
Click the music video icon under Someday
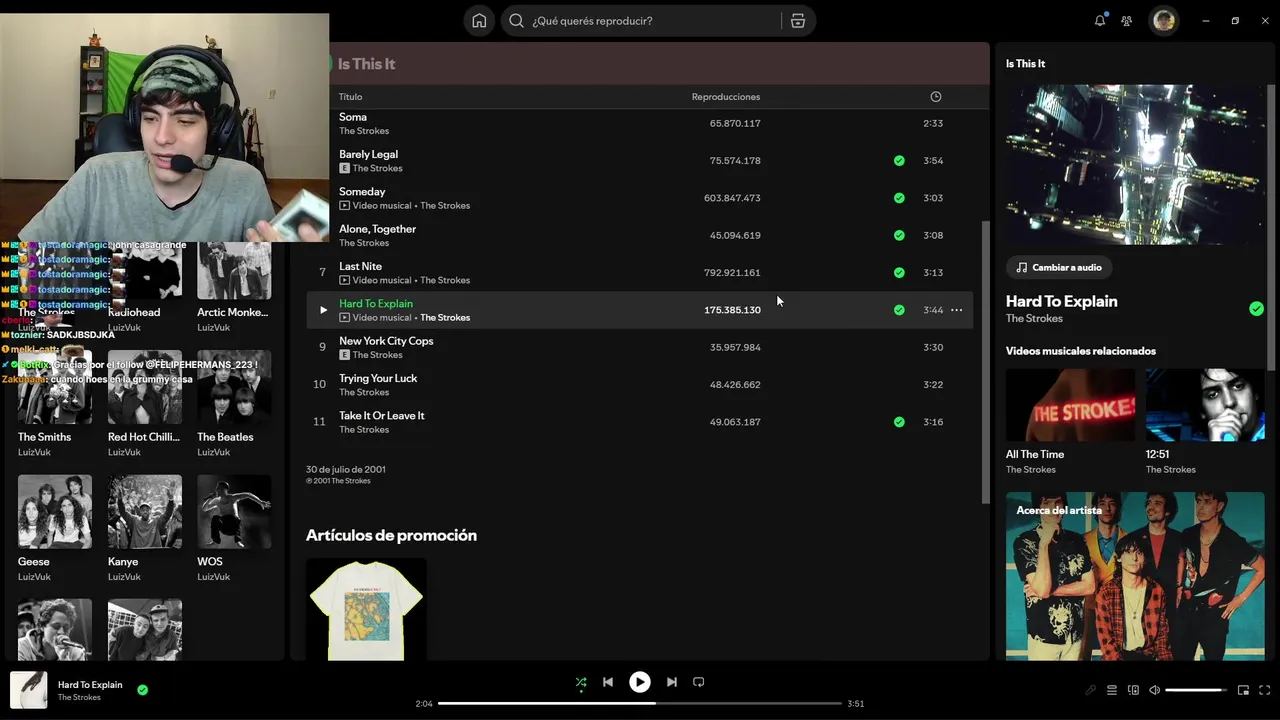tap(344, 206)
